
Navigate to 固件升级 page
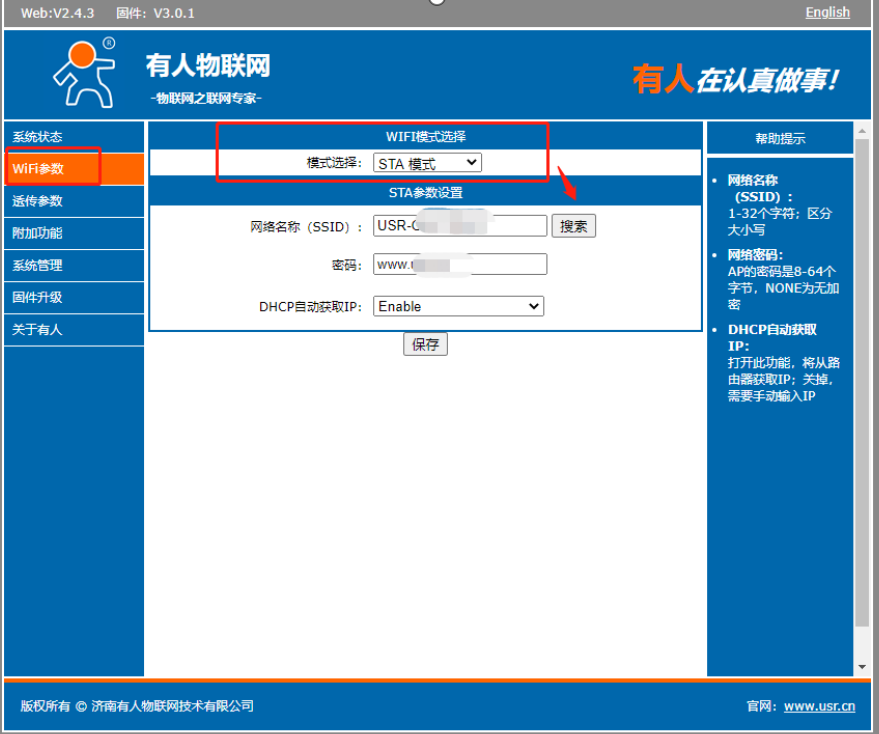[38, 297]
